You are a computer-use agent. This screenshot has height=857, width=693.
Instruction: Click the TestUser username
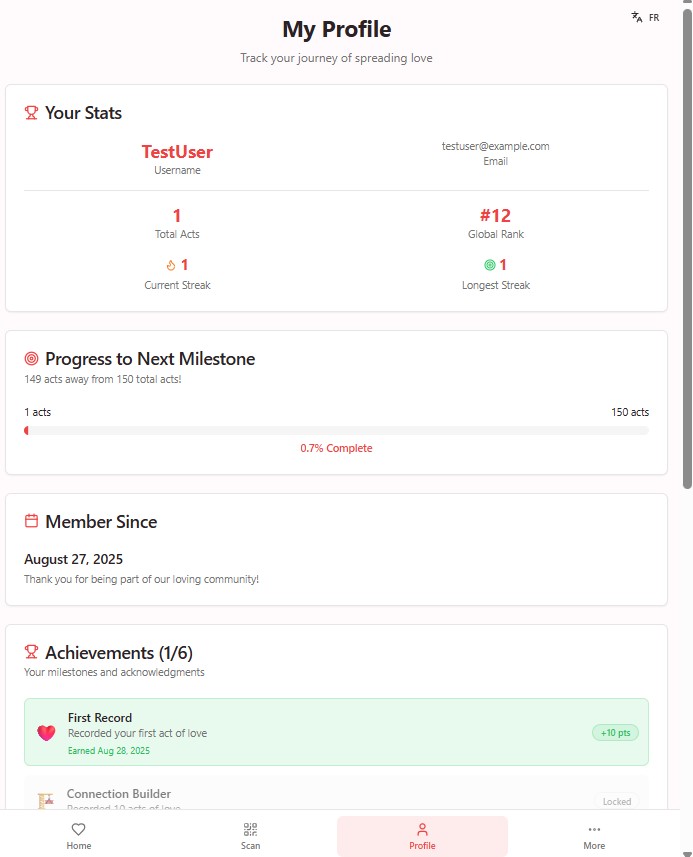tap(177, 151)
